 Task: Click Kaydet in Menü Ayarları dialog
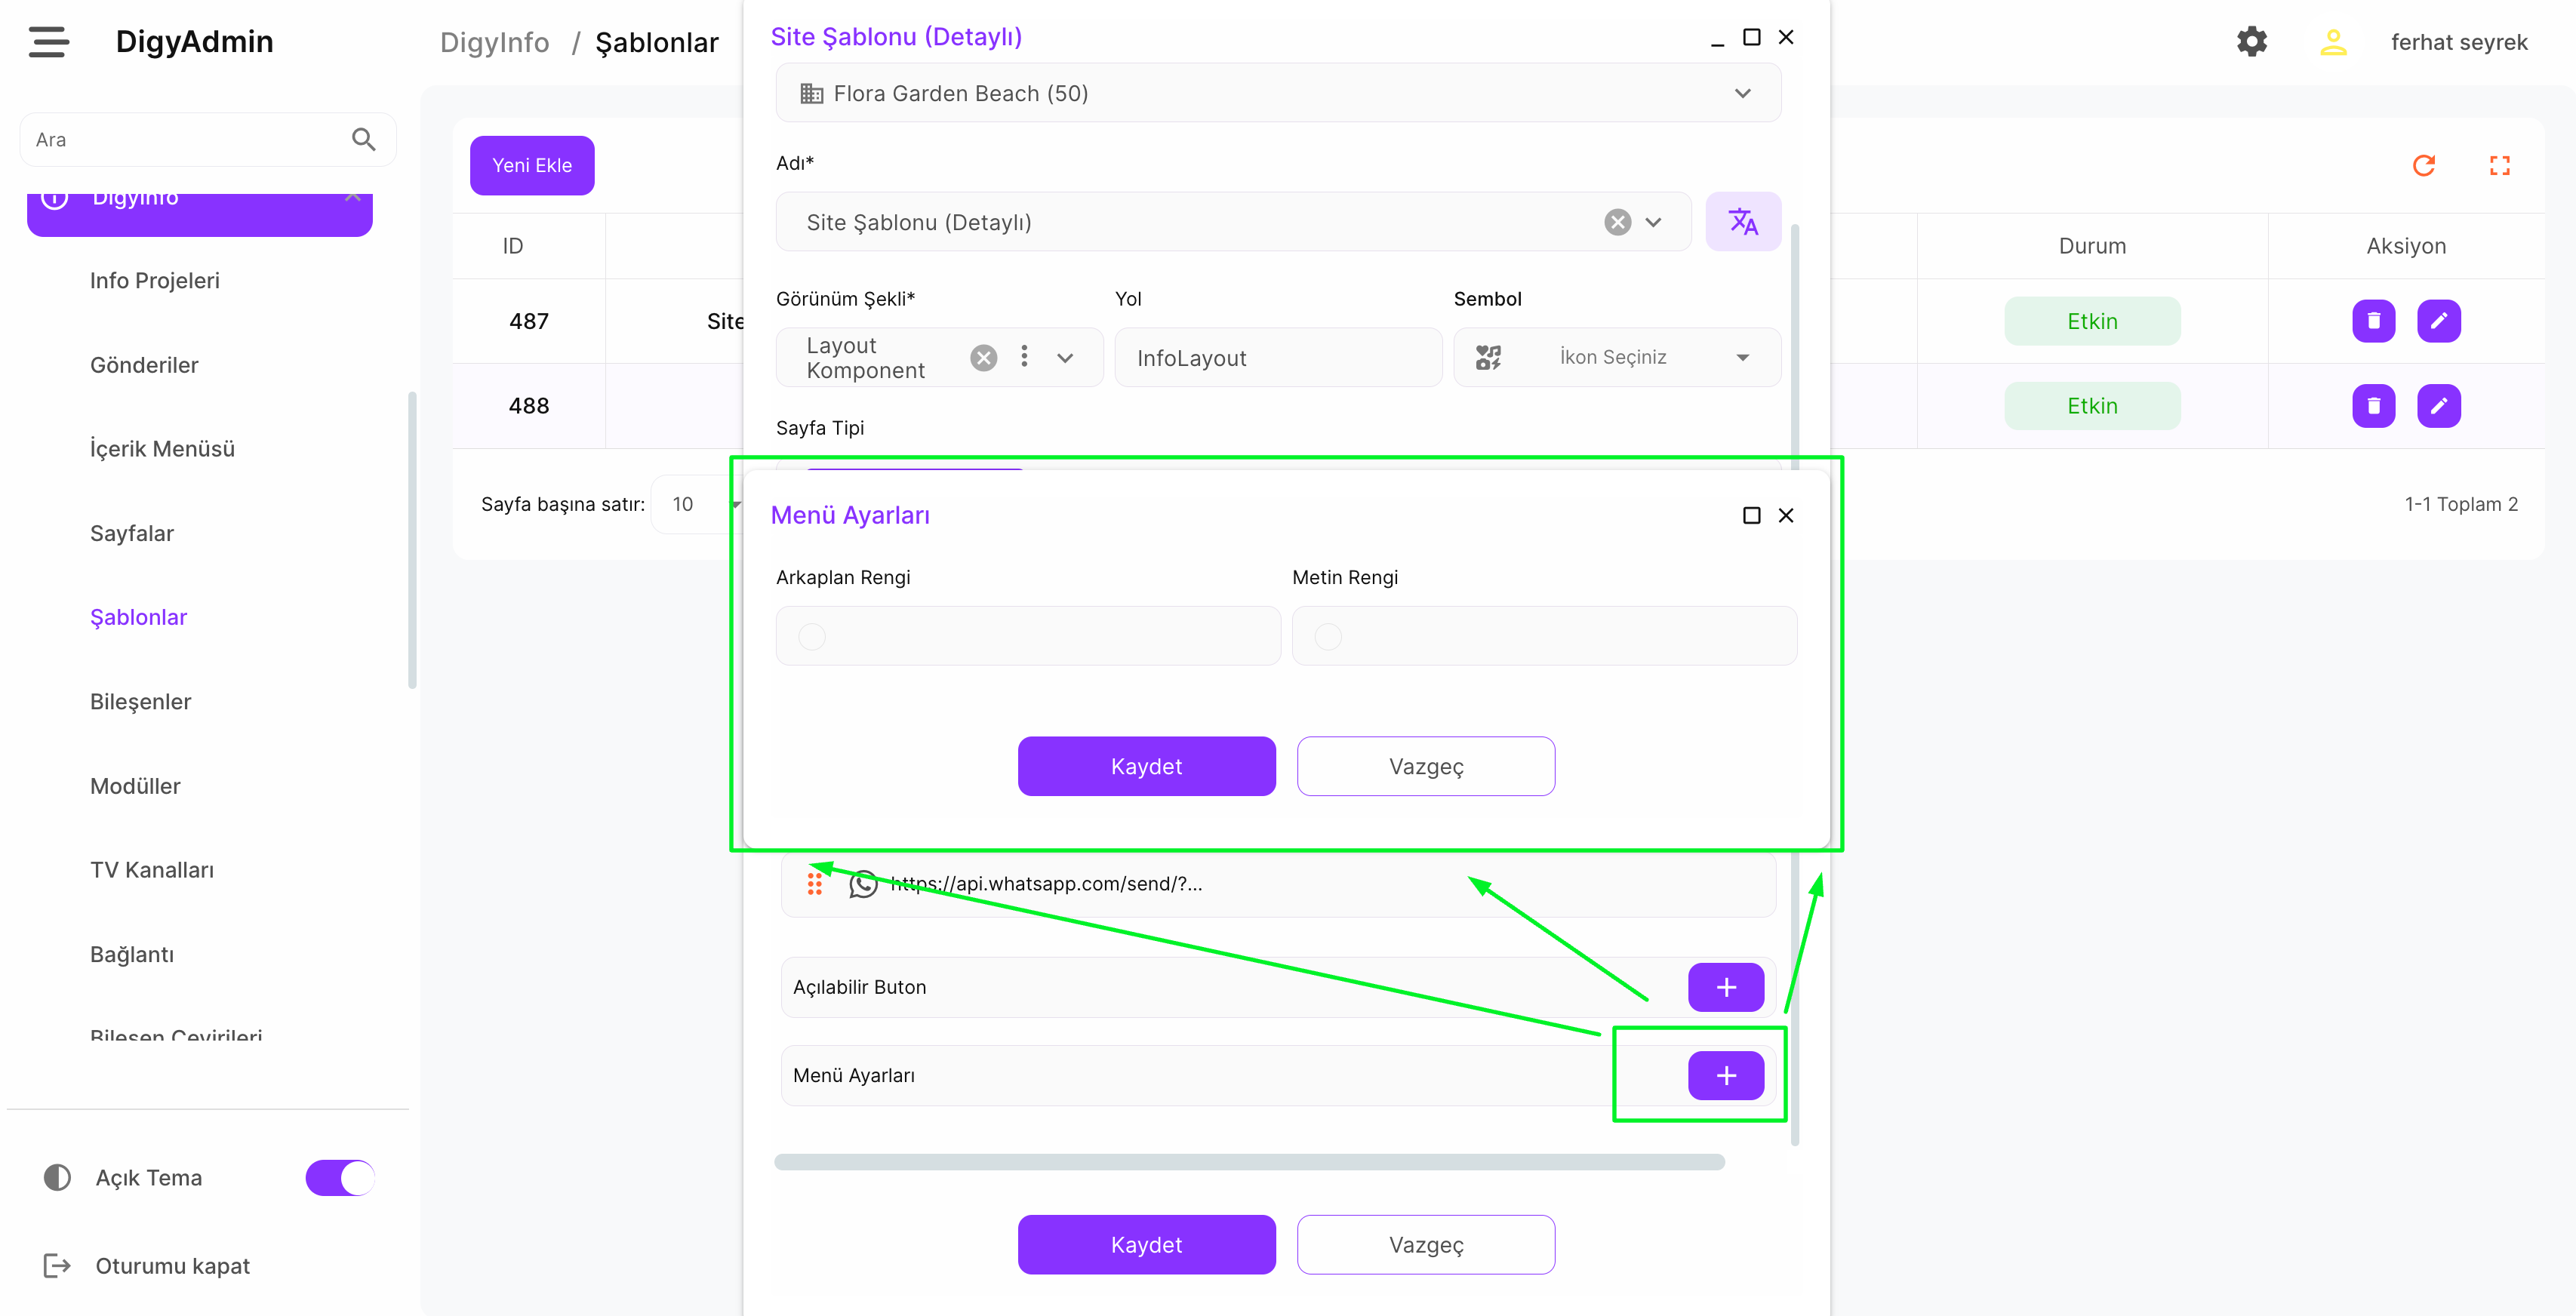[x=1146, y=766]
